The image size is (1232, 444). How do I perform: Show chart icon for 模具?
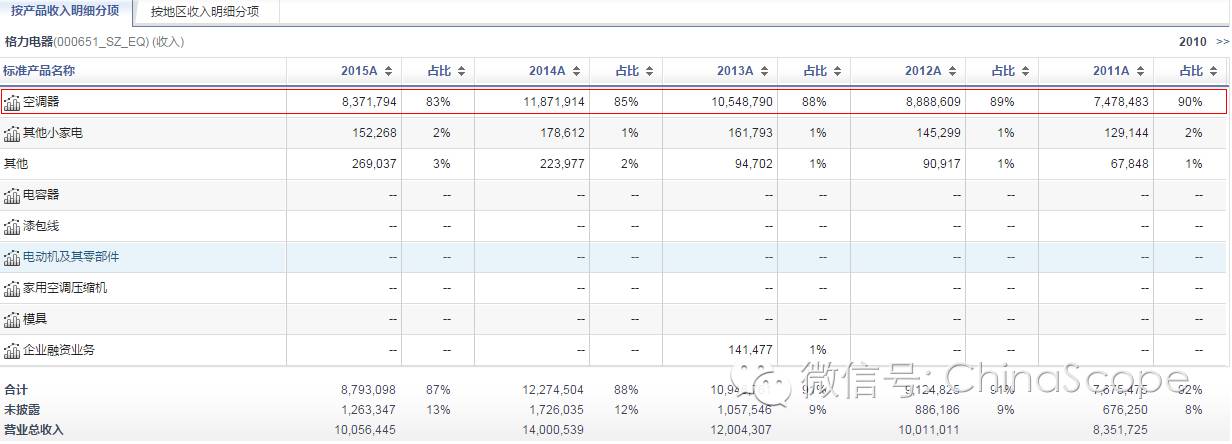click(12, 319)
